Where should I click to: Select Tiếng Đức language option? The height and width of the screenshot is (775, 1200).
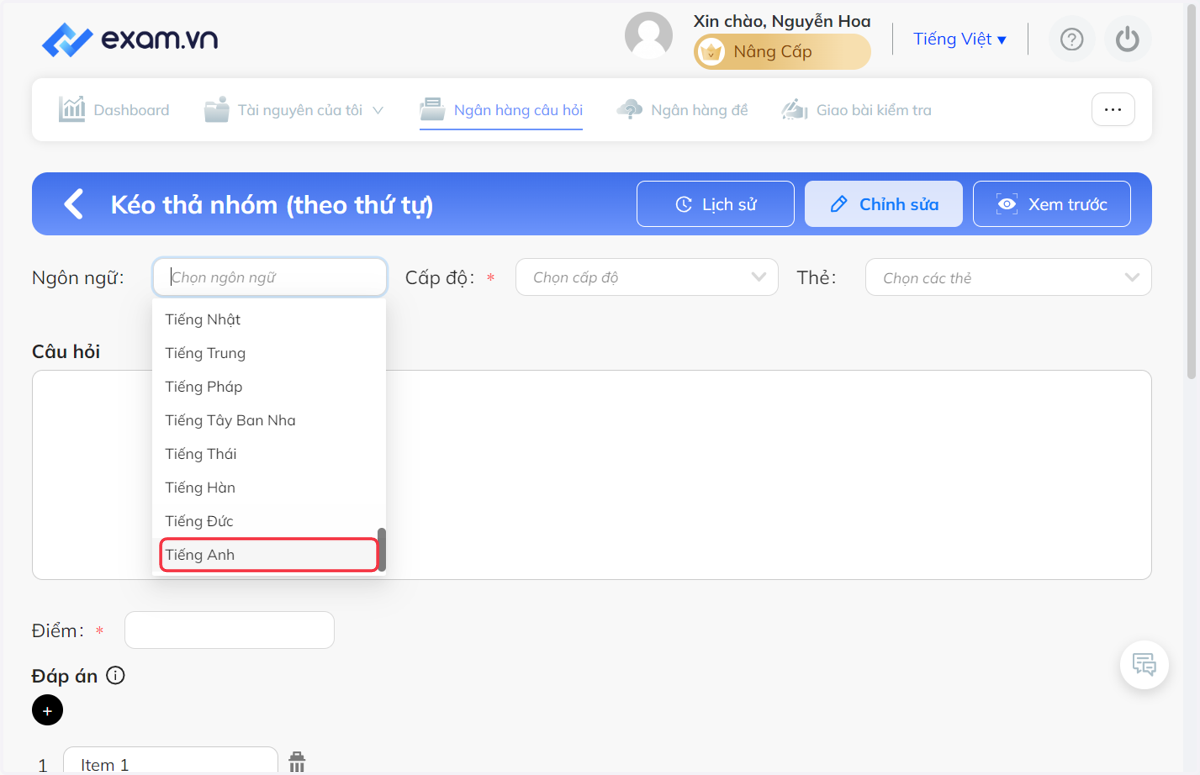(x=269, y=521)
